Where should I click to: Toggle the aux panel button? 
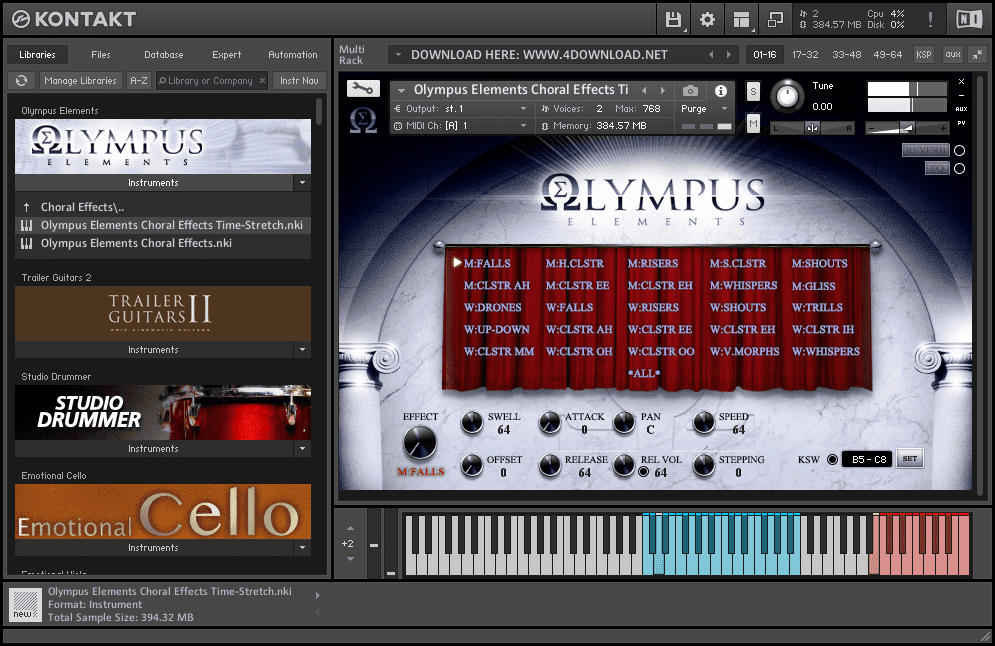[953, 55]
